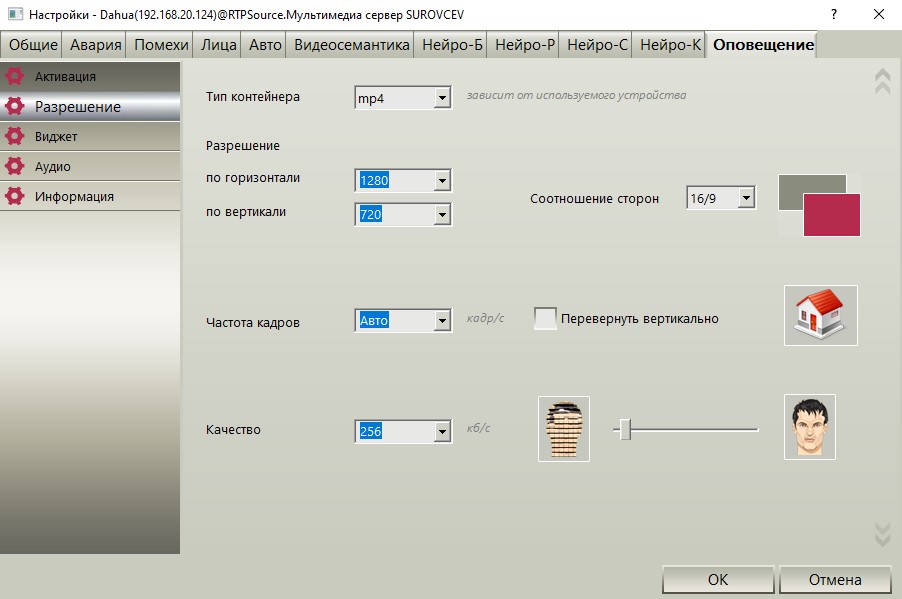Viewport: 902px width, 599px height.
Task: Click the gear icon next to Информация
Action: pyautogui.click(x=14, y=196)
